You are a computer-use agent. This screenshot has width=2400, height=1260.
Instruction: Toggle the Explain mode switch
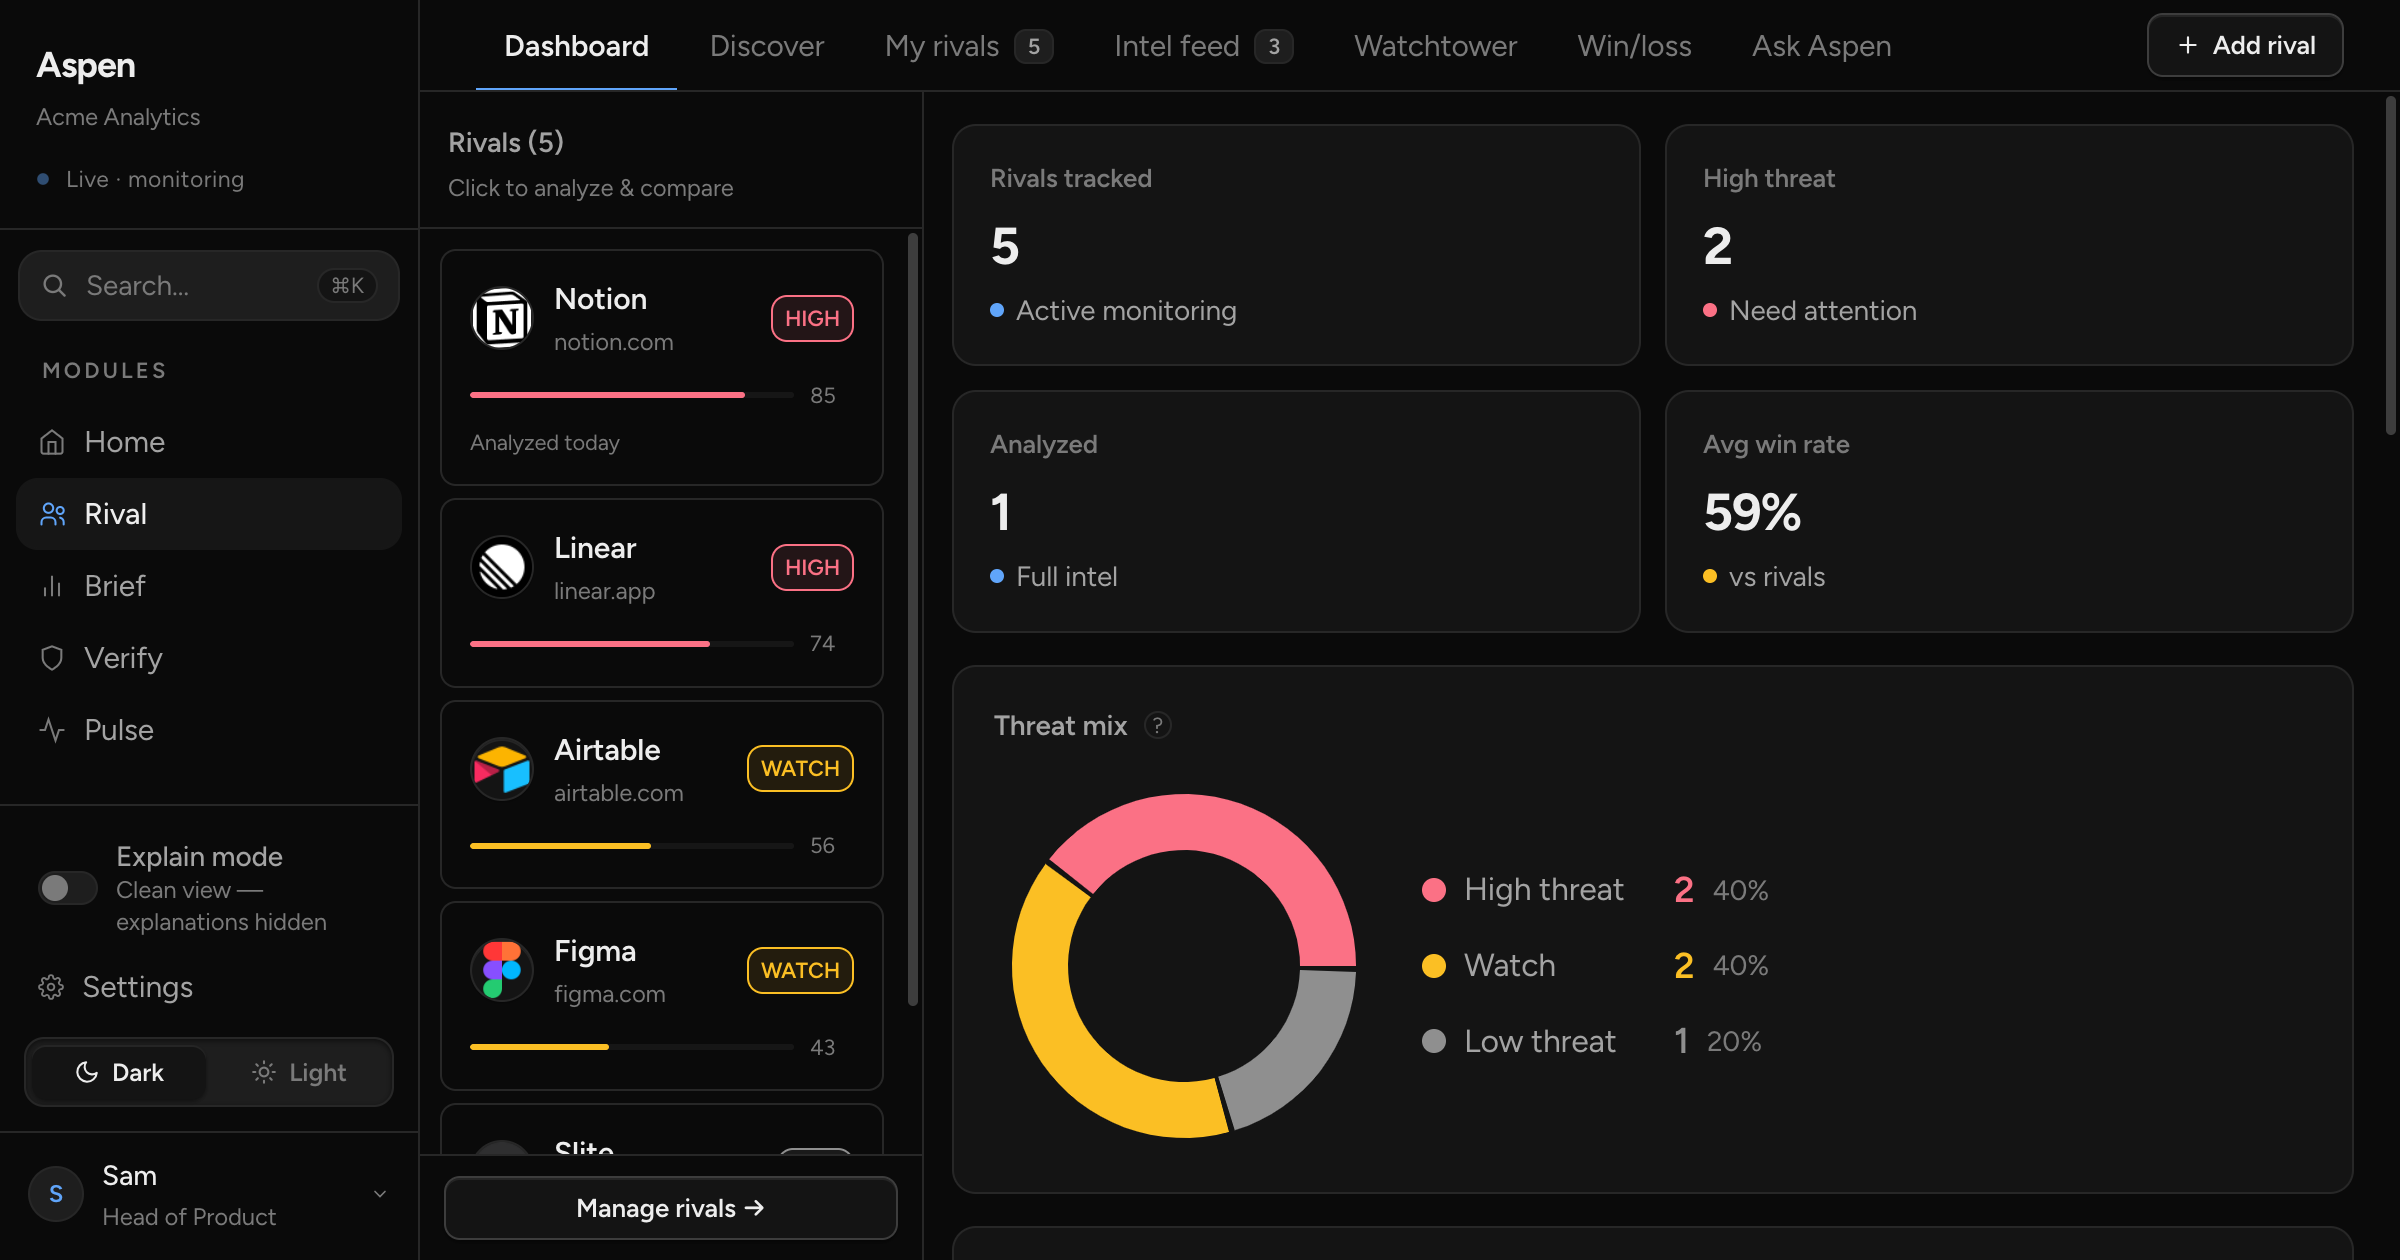67,888
